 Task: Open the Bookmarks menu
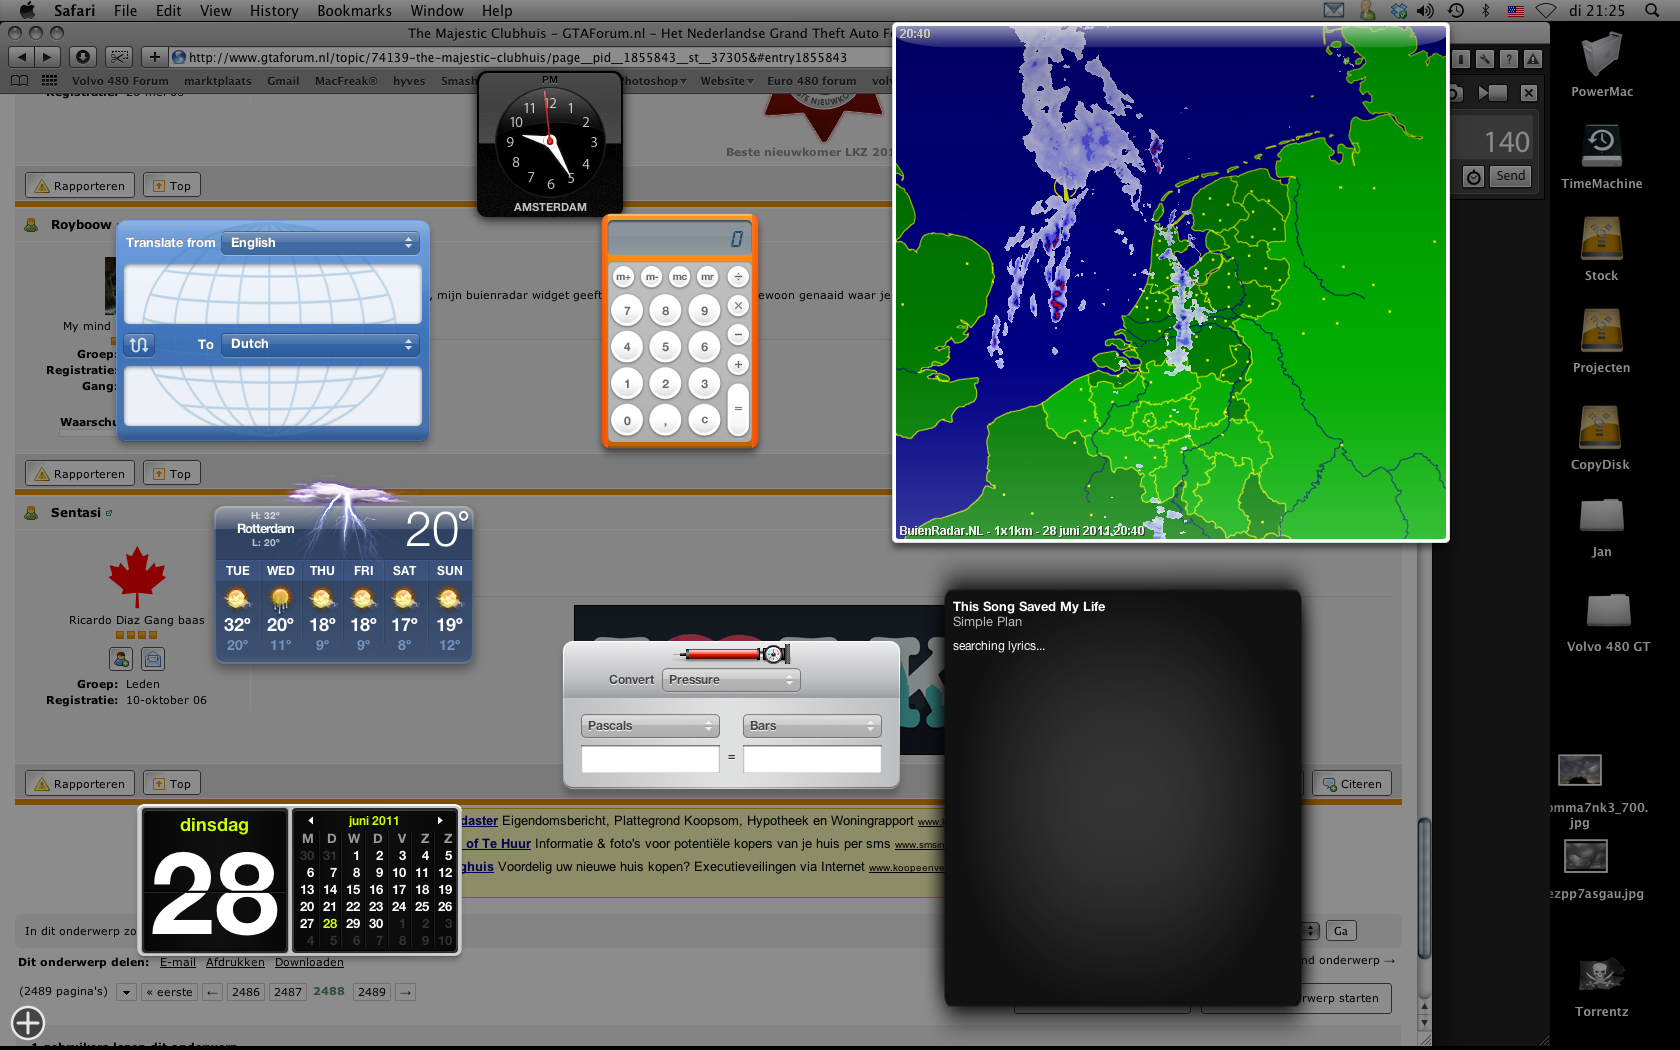[x=354, y=10]
